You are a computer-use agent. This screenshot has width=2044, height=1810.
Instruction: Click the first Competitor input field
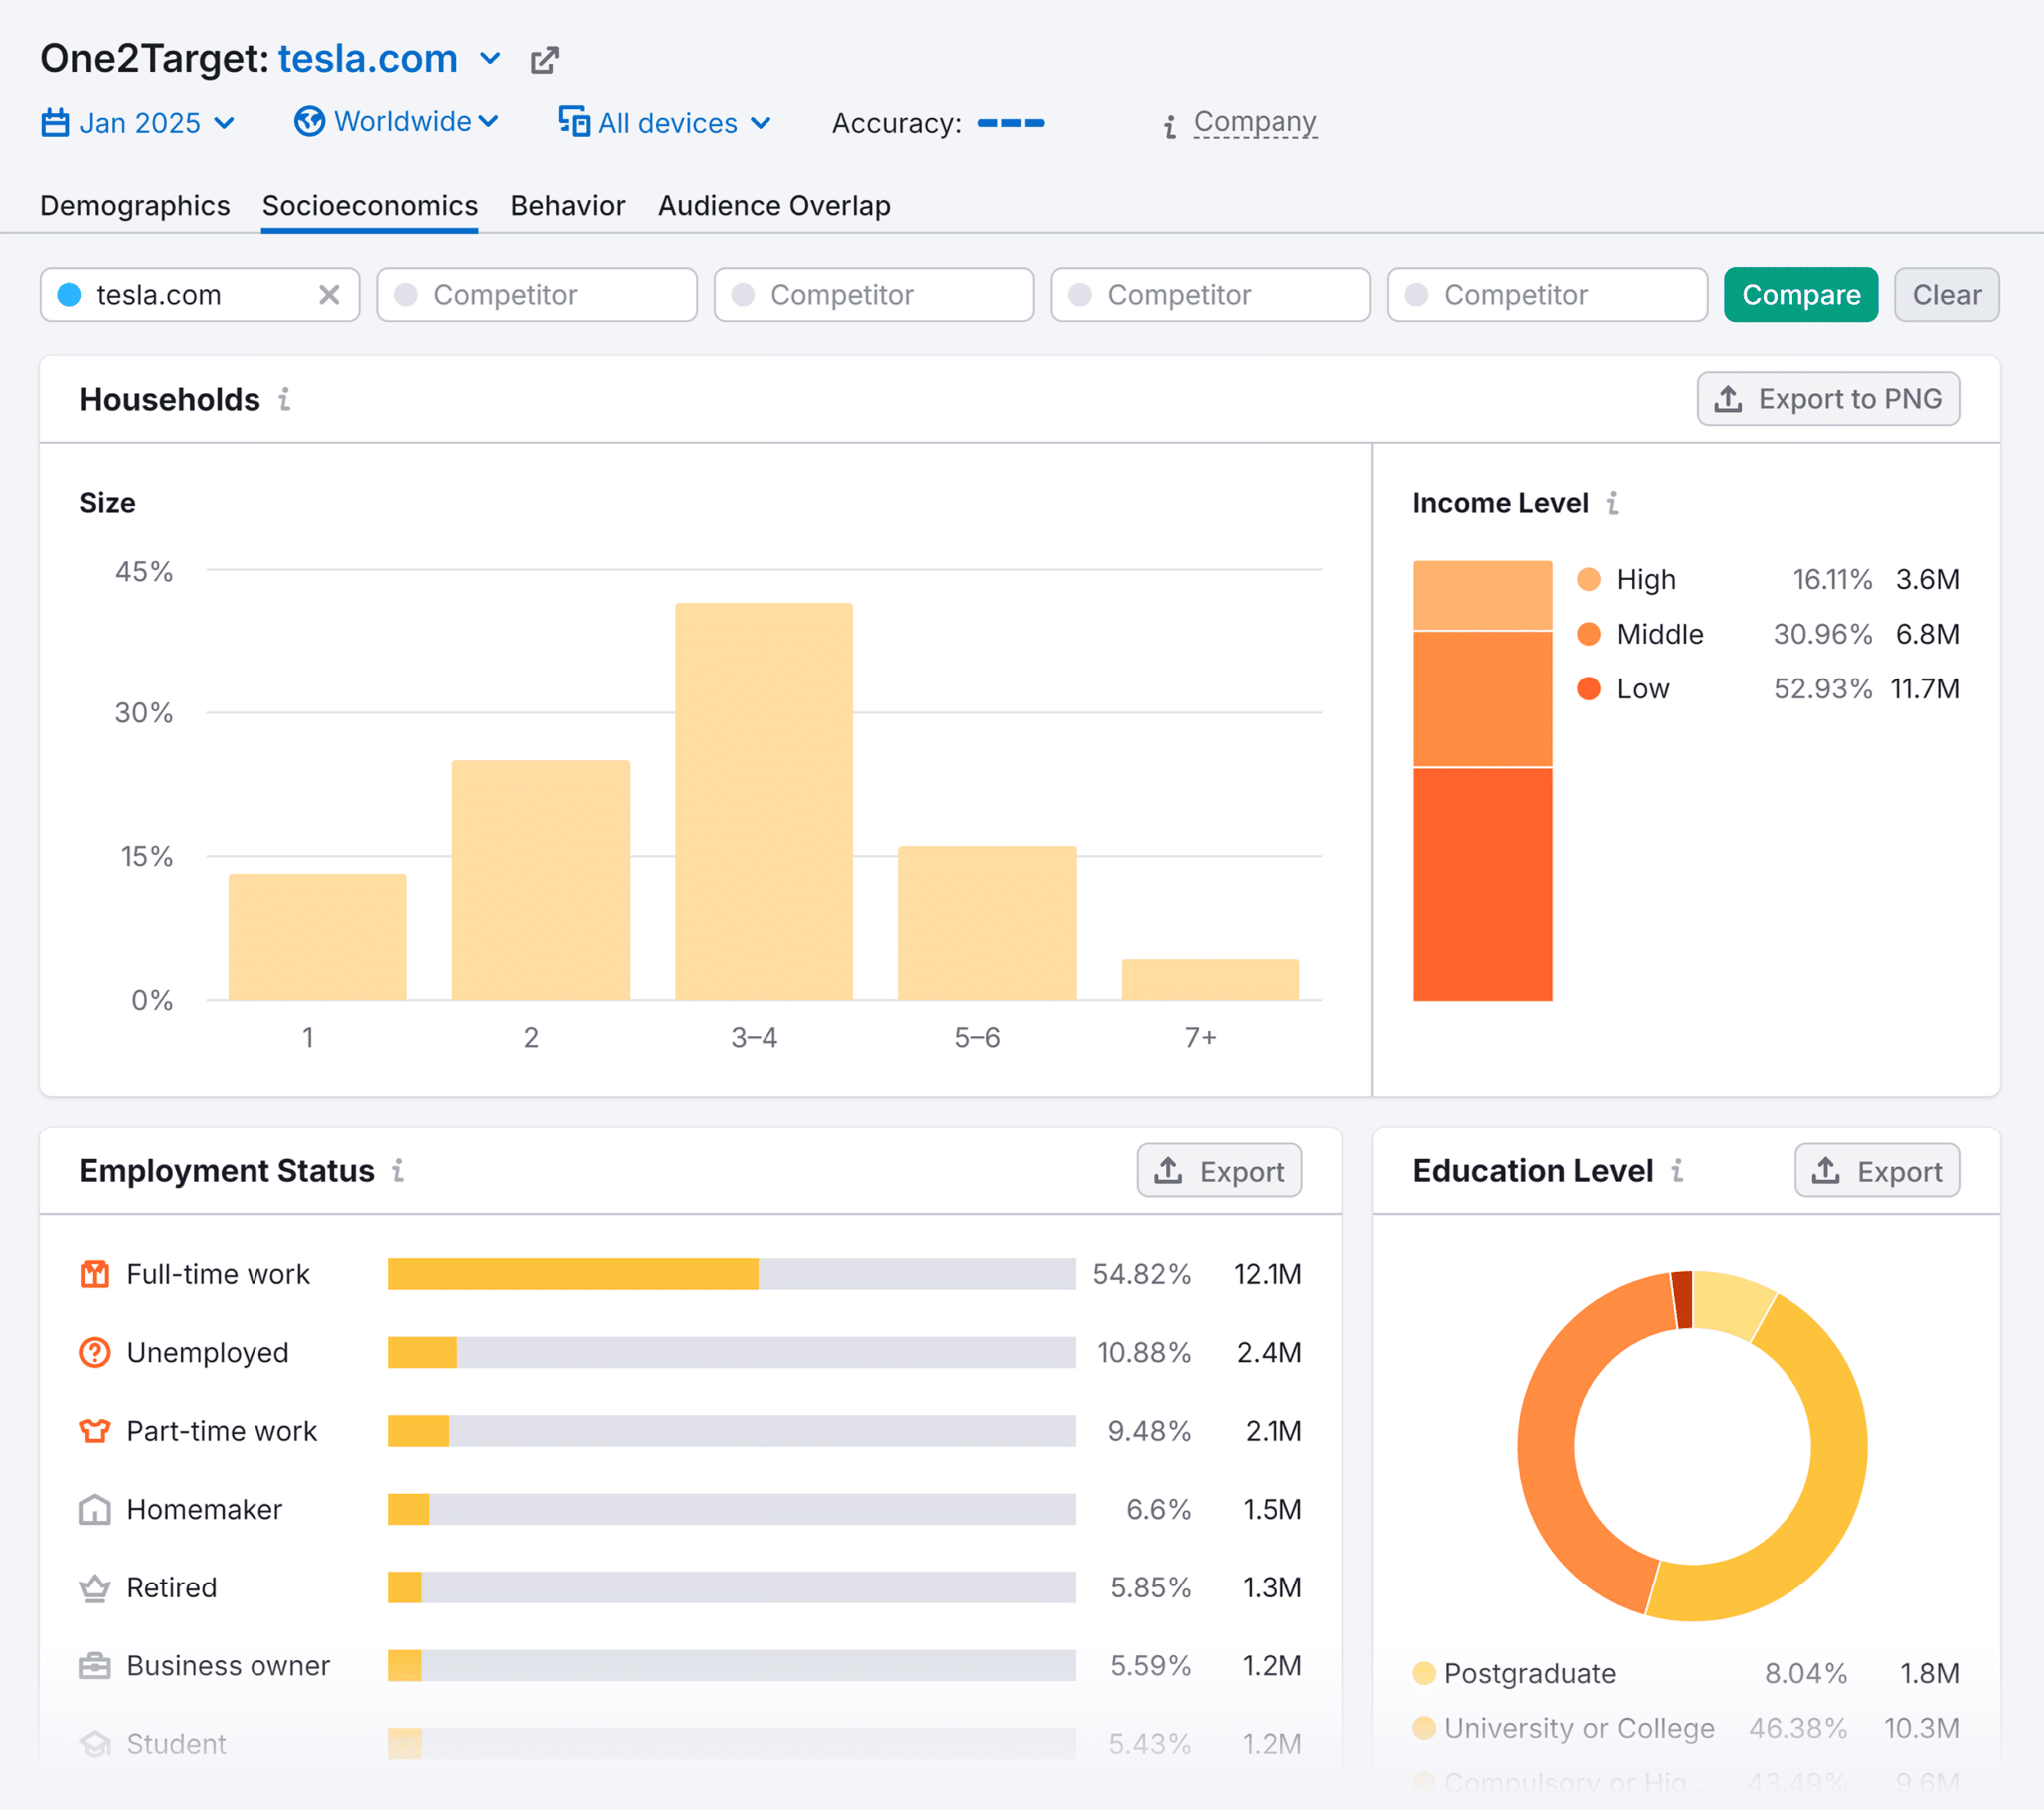(x=537, y=295)
